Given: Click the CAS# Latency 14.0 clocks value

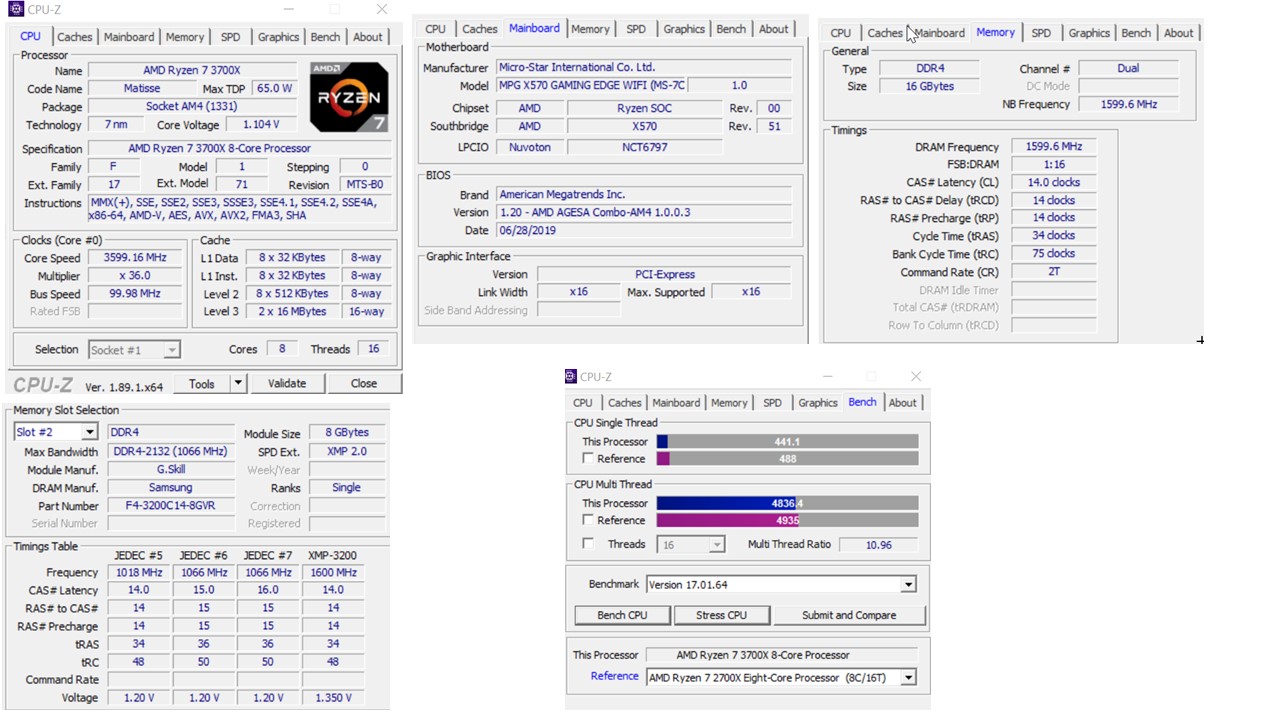Looking at the screenshot, I should (x=1054, y=183).
